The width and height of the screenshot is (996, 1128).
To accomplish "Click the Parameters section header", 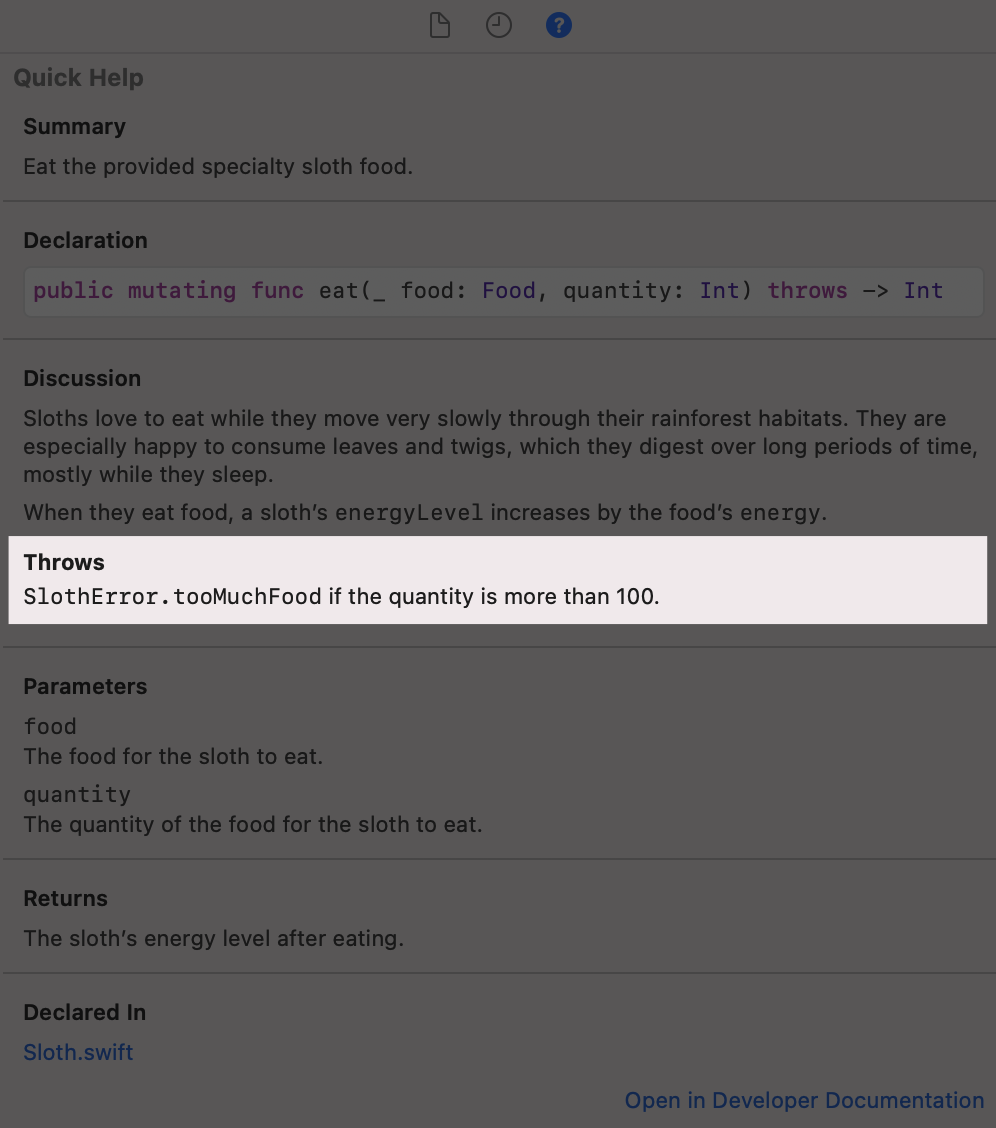I will (85, 686).
